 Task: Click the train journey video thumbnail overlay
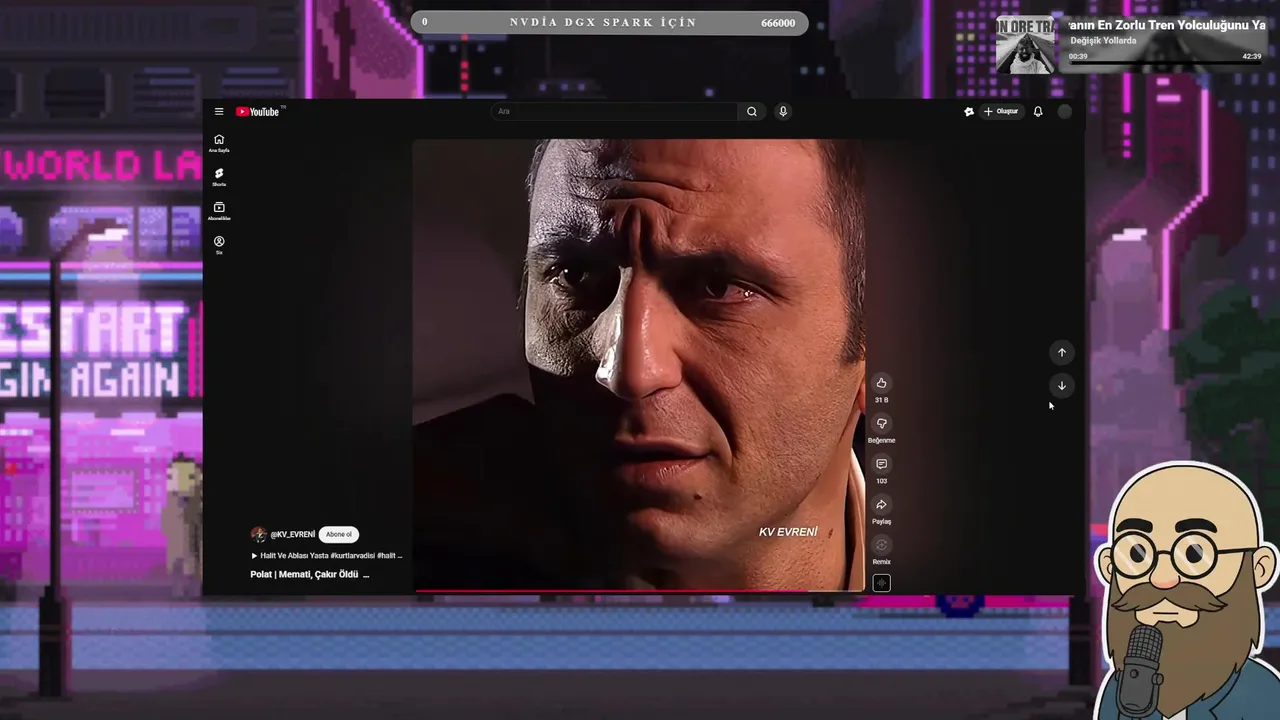point(1025,44)
